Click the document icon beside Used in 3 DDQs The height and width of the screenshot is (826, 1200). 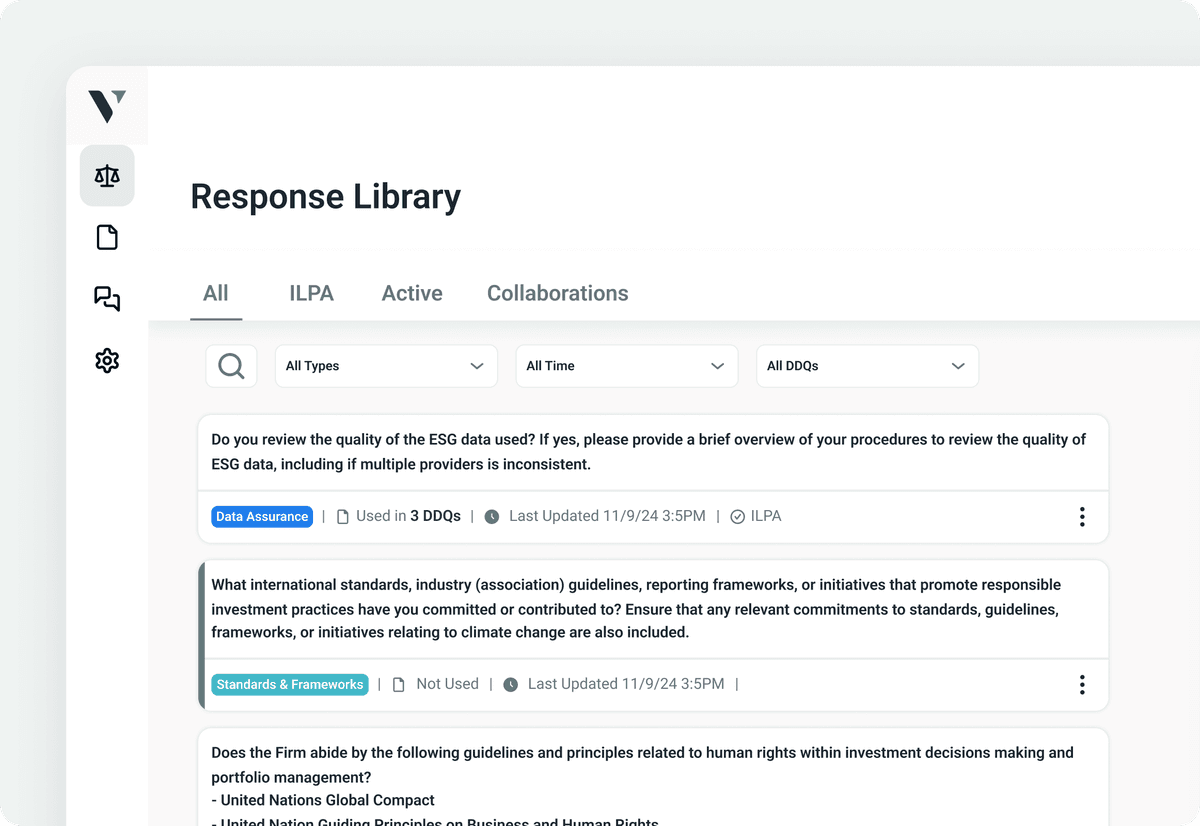[340, 516]
